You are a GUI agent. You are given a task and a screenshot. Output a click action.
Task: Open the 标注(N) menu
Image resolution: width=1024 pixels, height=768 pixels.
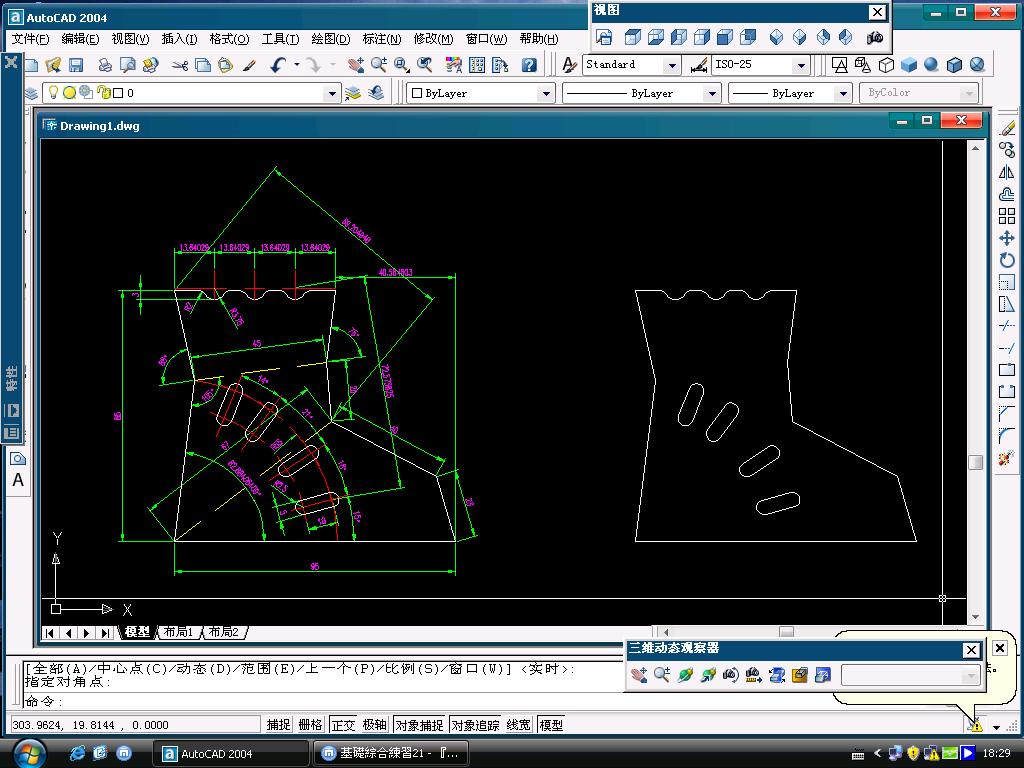[x=381, y=39]
